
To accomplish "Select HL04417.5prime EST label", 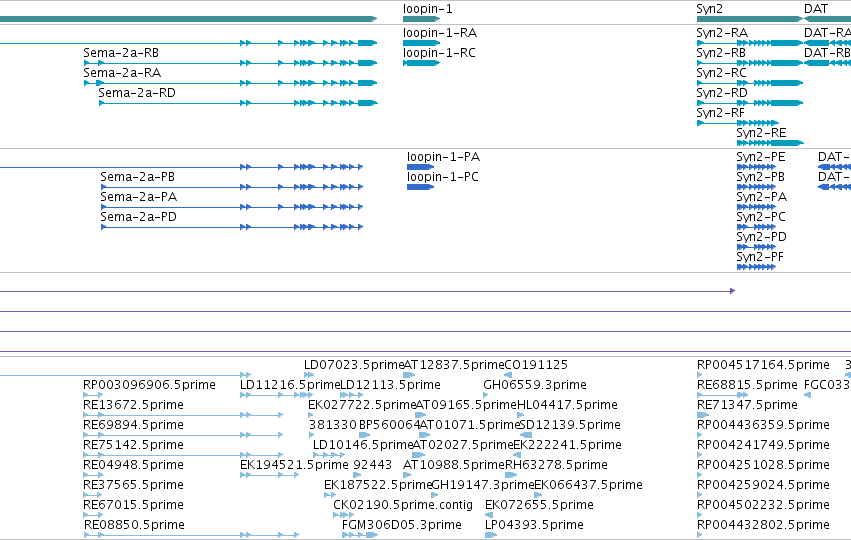I will 567,405.
